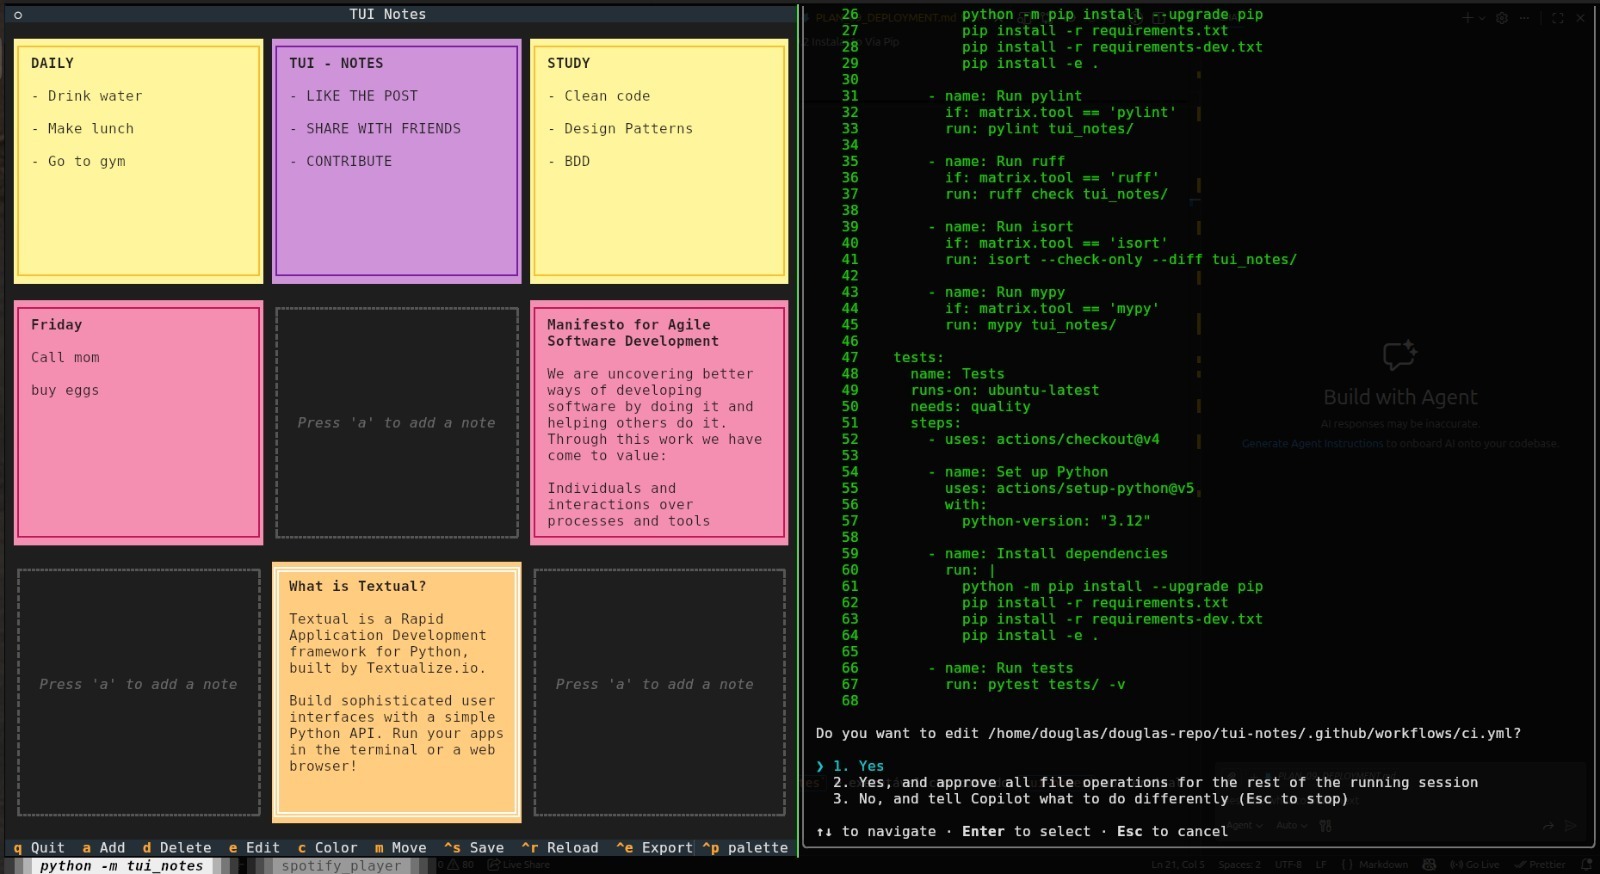Click the Build with Agent chat sparkle icon
The image size is (1600, 874).
pos(1399,355)
